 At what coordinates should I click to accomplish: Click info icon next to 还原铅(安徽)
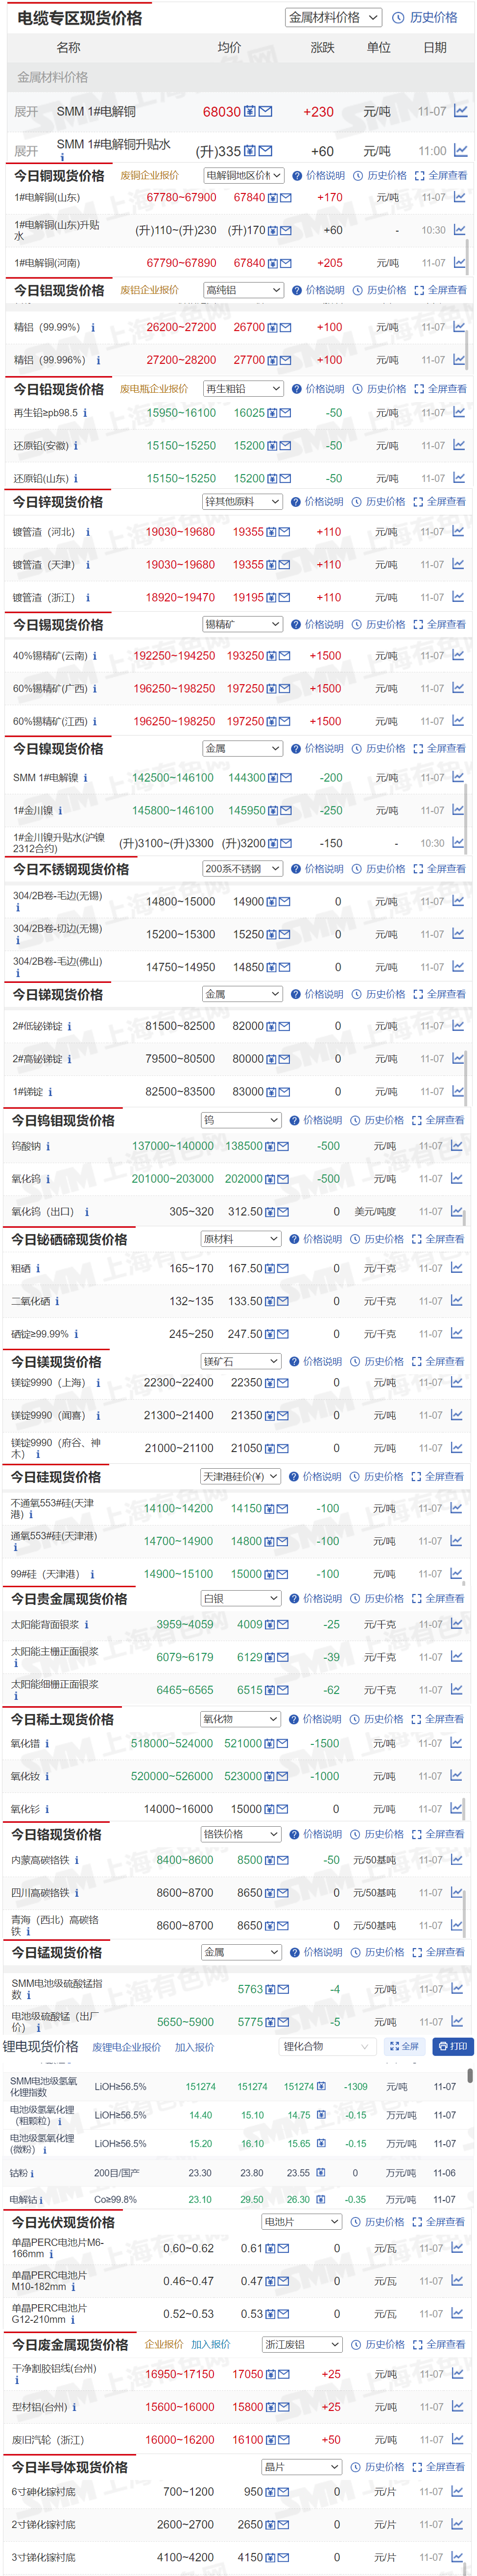pyautogui.click(x=76, y=446)
